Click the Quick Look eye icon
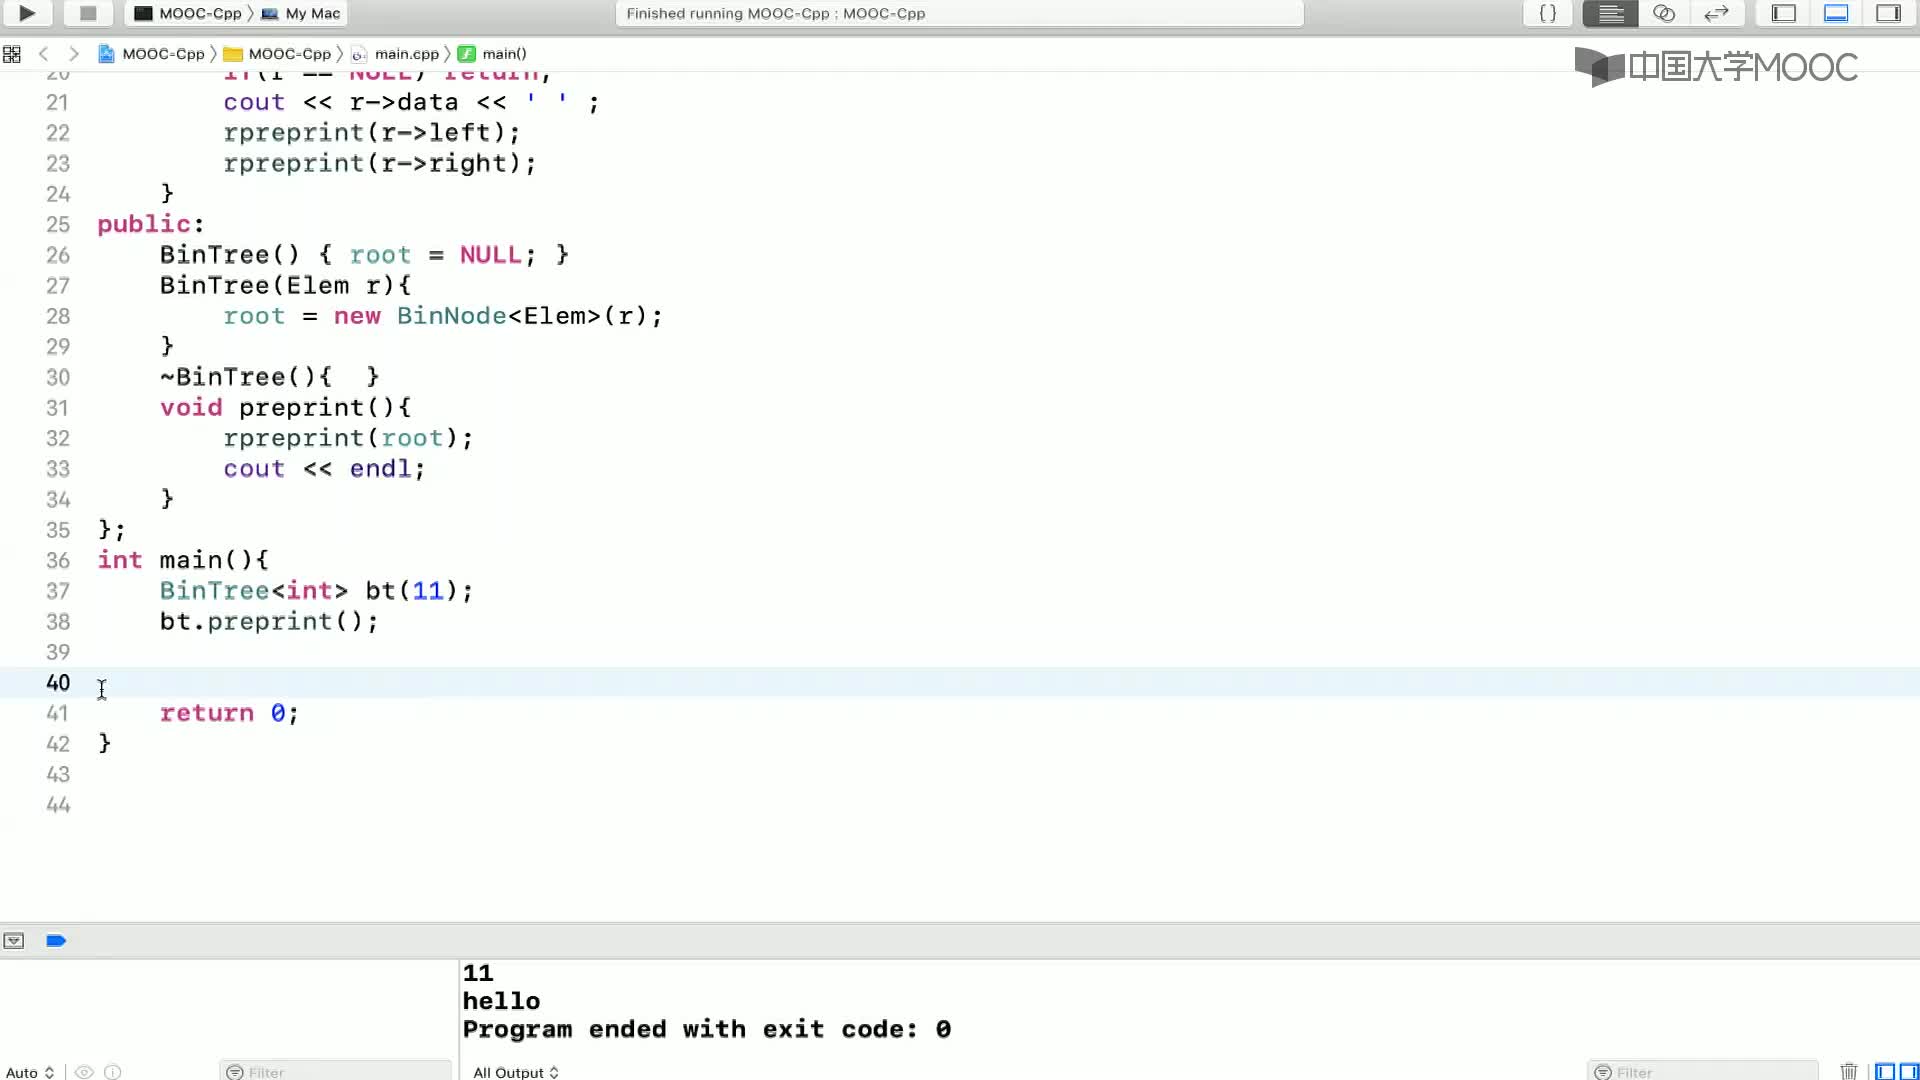 click(x=84, y=1072)
